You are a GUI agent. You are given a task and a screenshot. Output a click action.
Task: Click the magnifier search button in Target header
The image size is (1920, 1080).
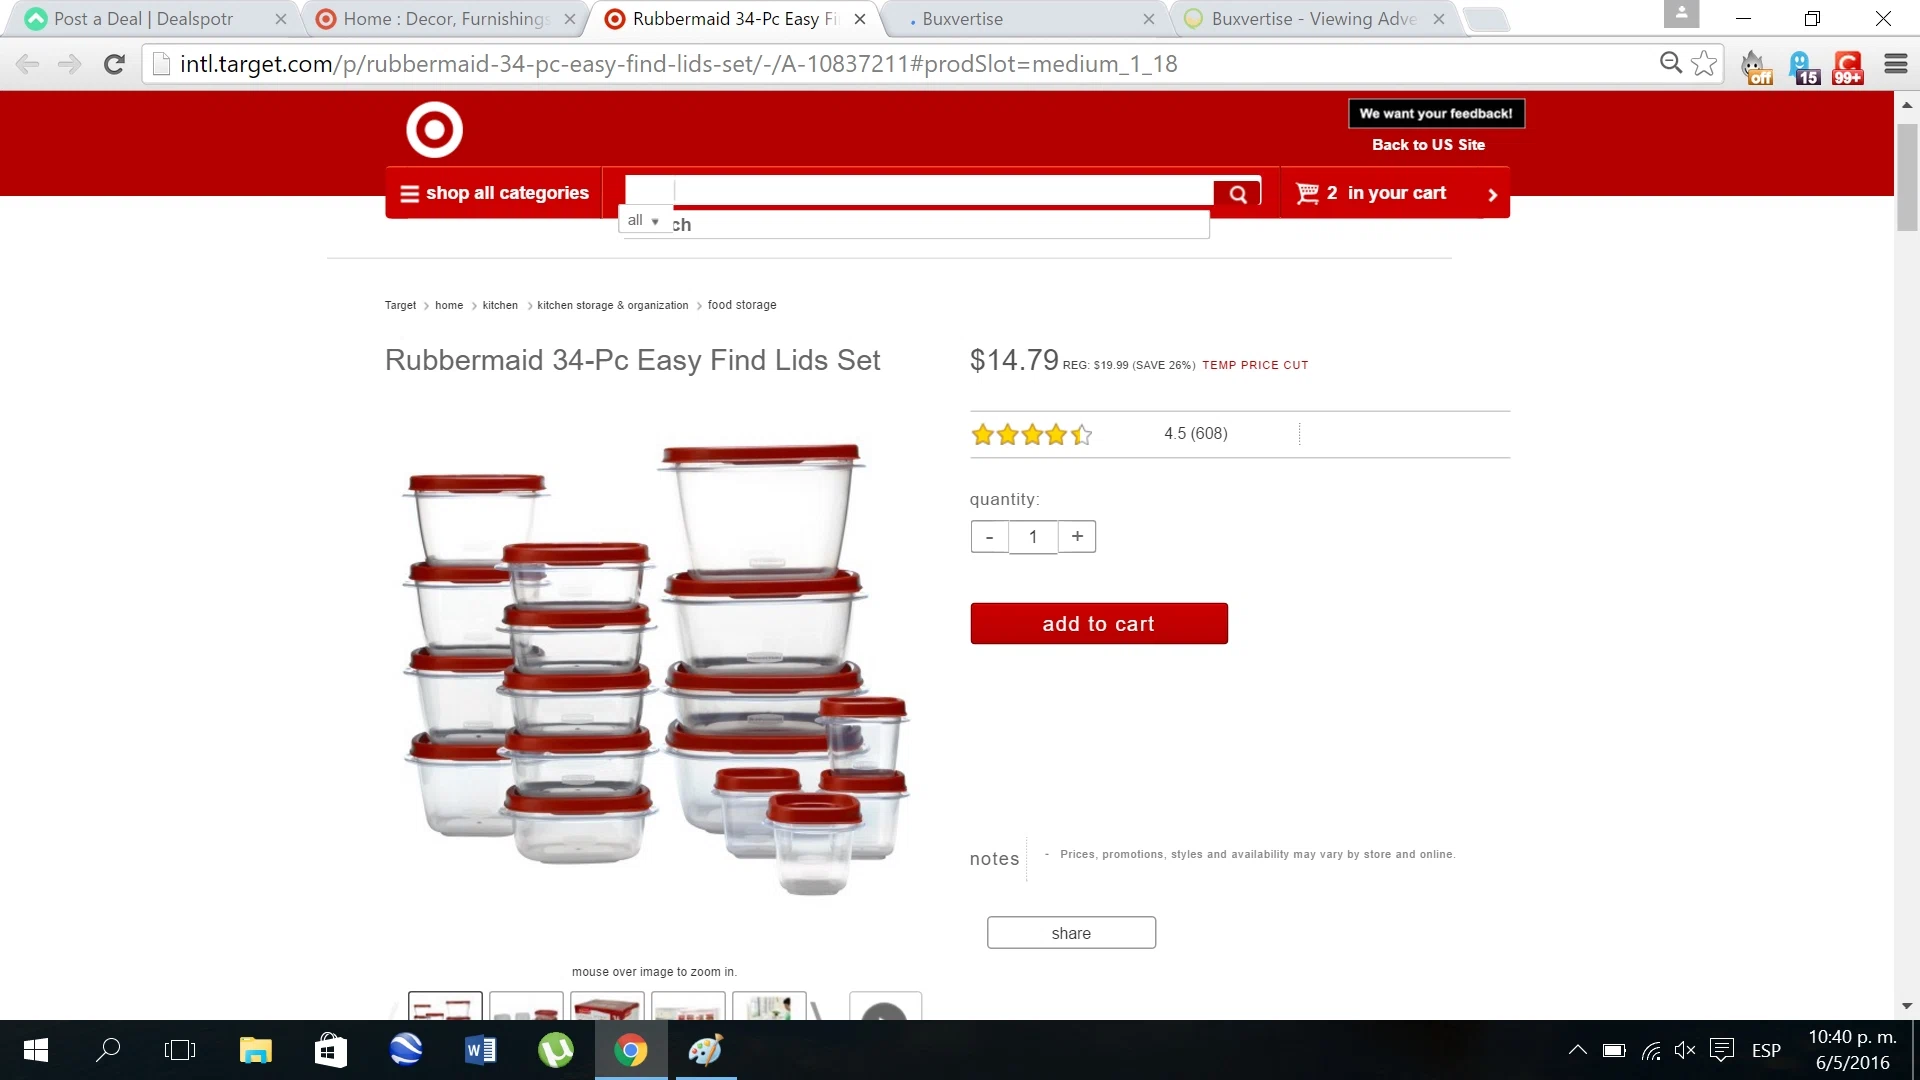point(1238,194)
